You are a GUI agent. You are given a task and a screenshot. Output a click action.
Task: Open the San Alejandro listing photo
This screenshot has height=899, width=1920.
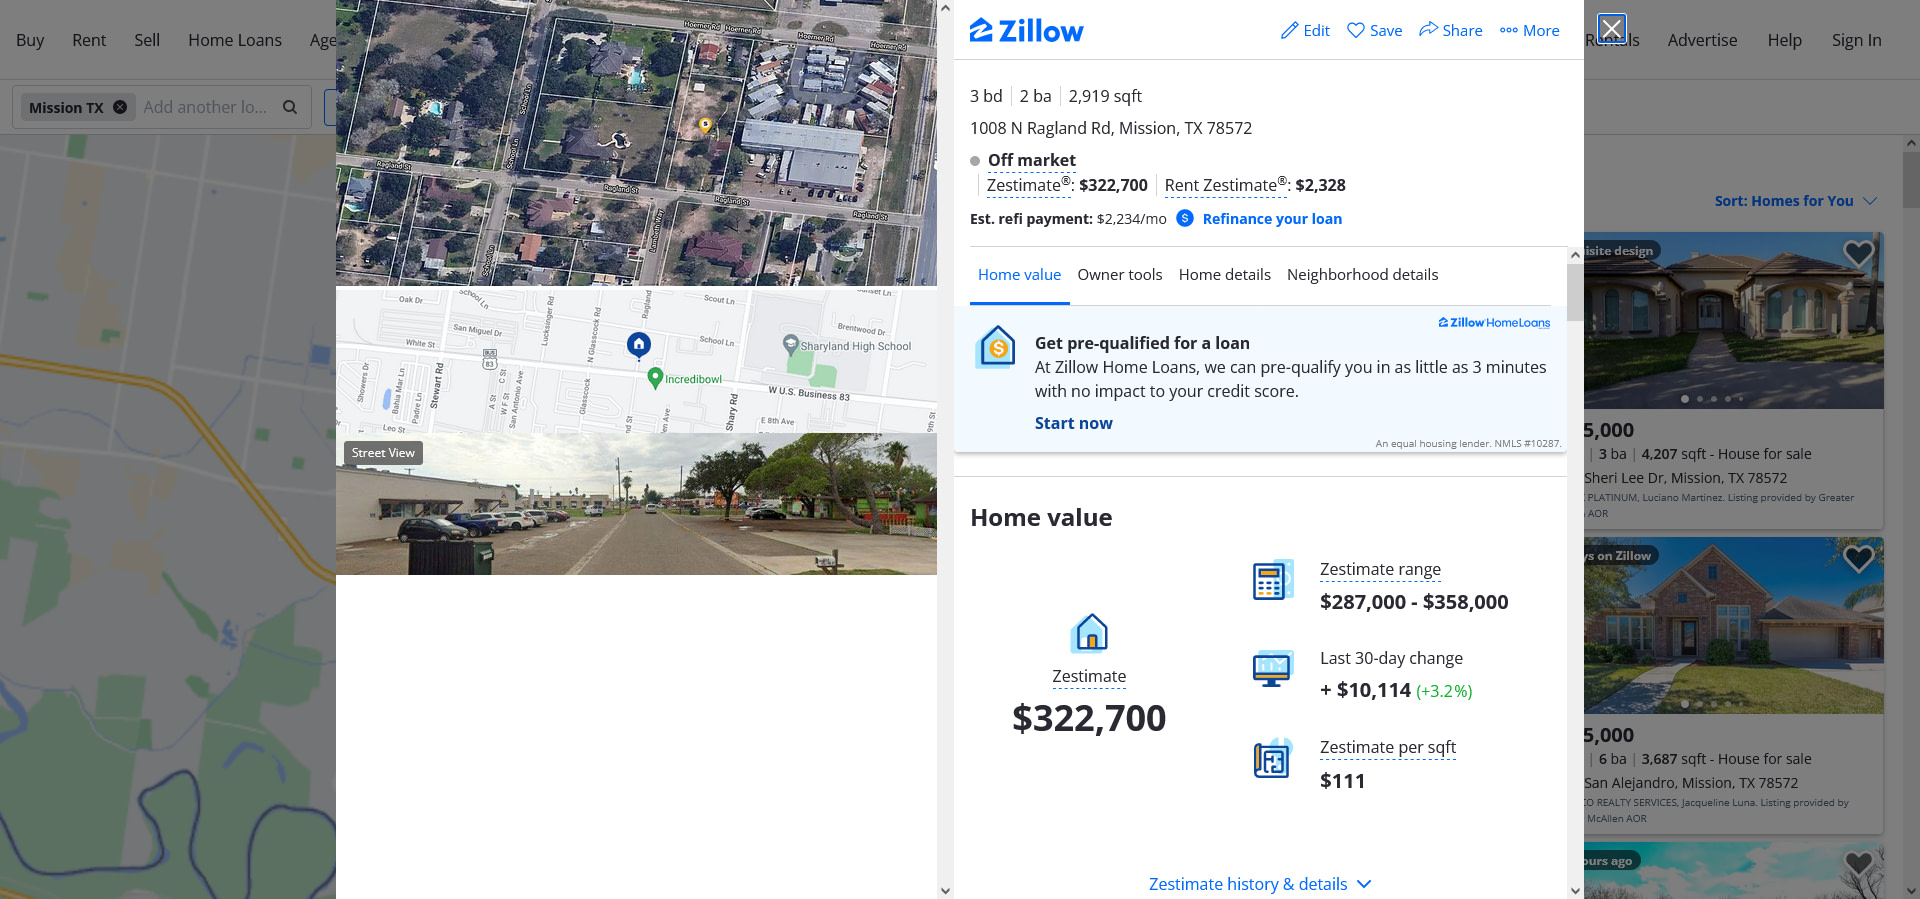pos(1733,625)
